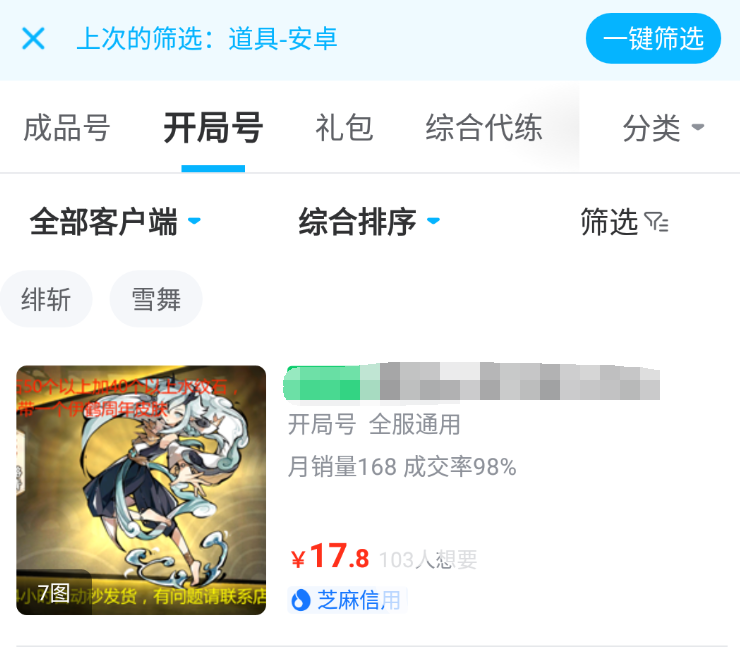Open the product thumbnail image
The image size is (740, 658).
pyautogui.click(x=141, y=490)
